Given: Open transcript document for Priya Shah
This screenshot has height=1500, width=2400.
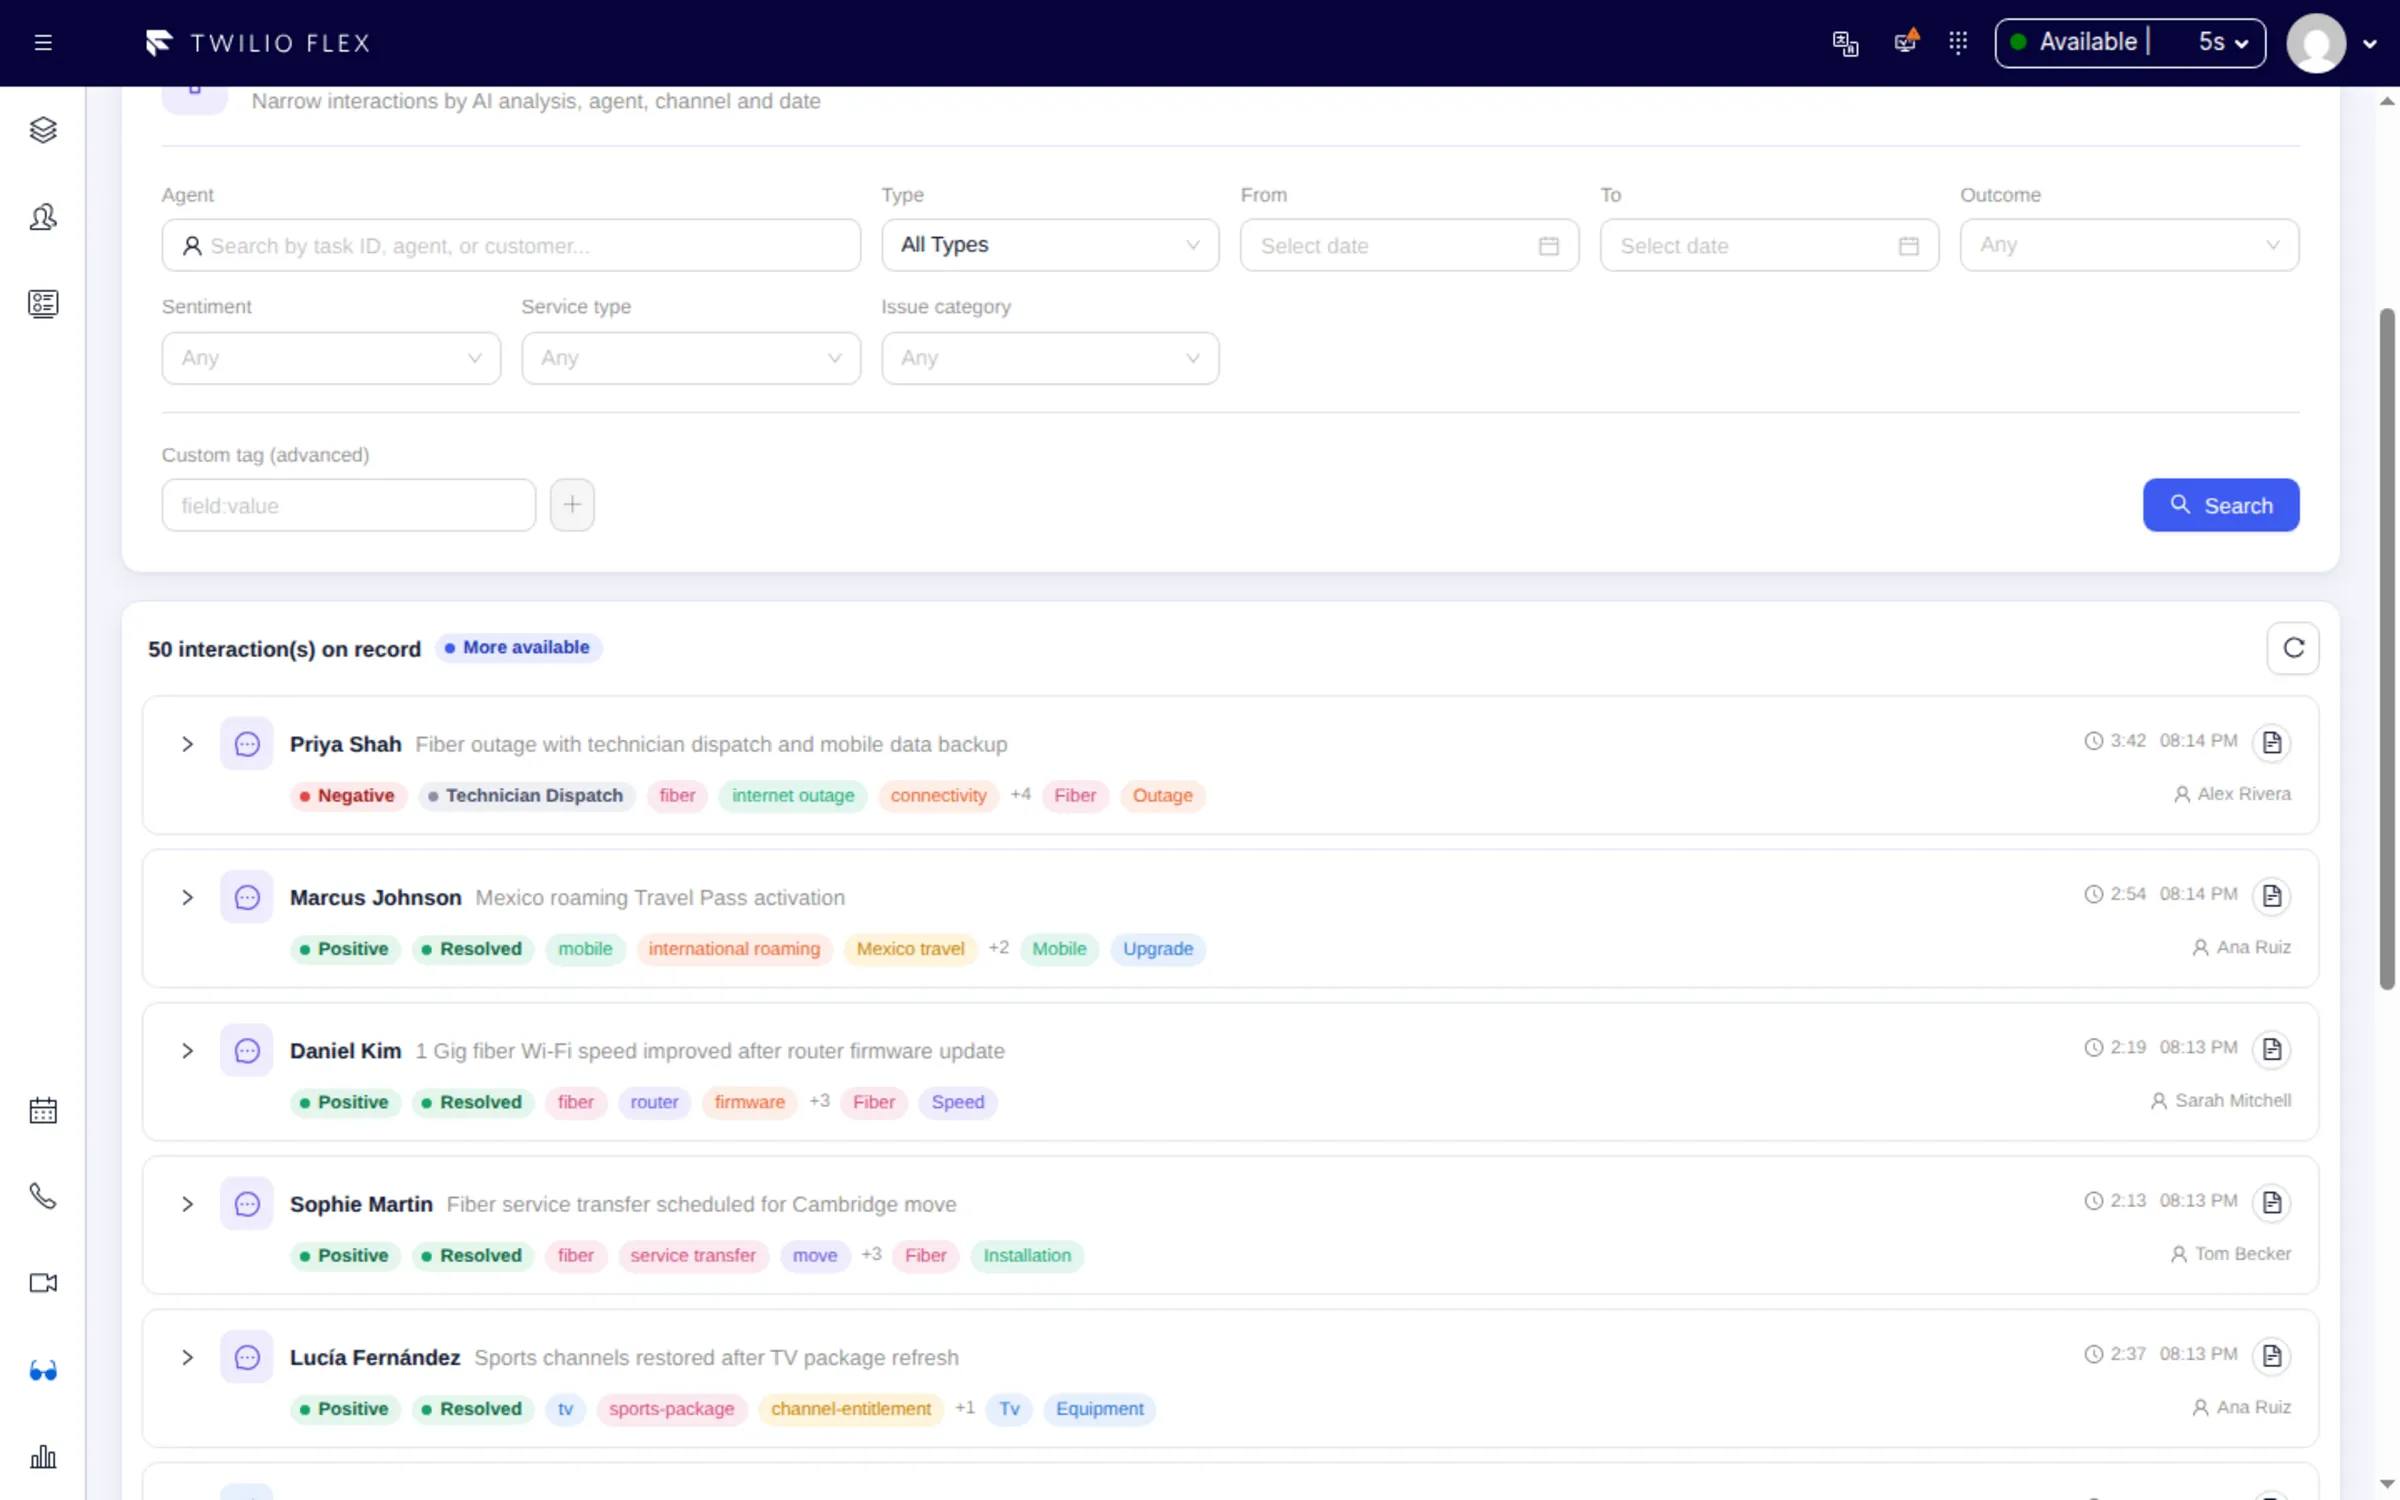Looking at the screenshot, I should (x=2272, y=743).
